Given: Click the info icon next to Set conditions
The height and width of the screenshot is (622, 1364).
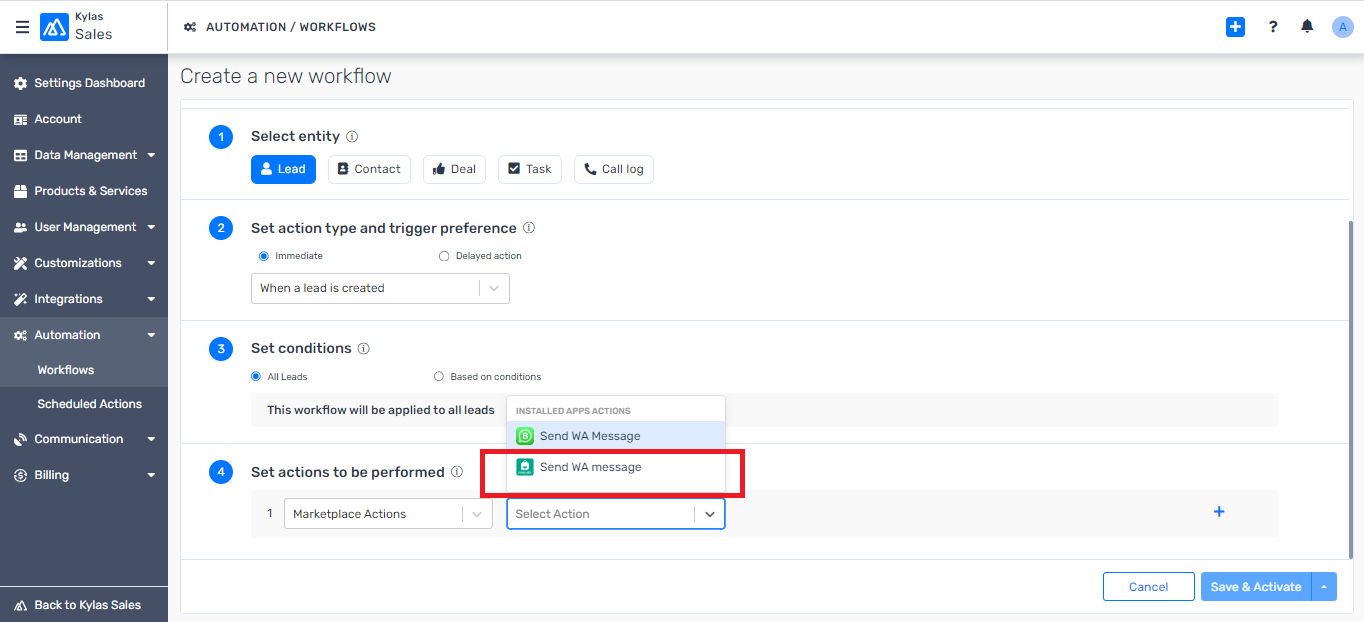Looking at the screenshot, I should coord(364,348).
